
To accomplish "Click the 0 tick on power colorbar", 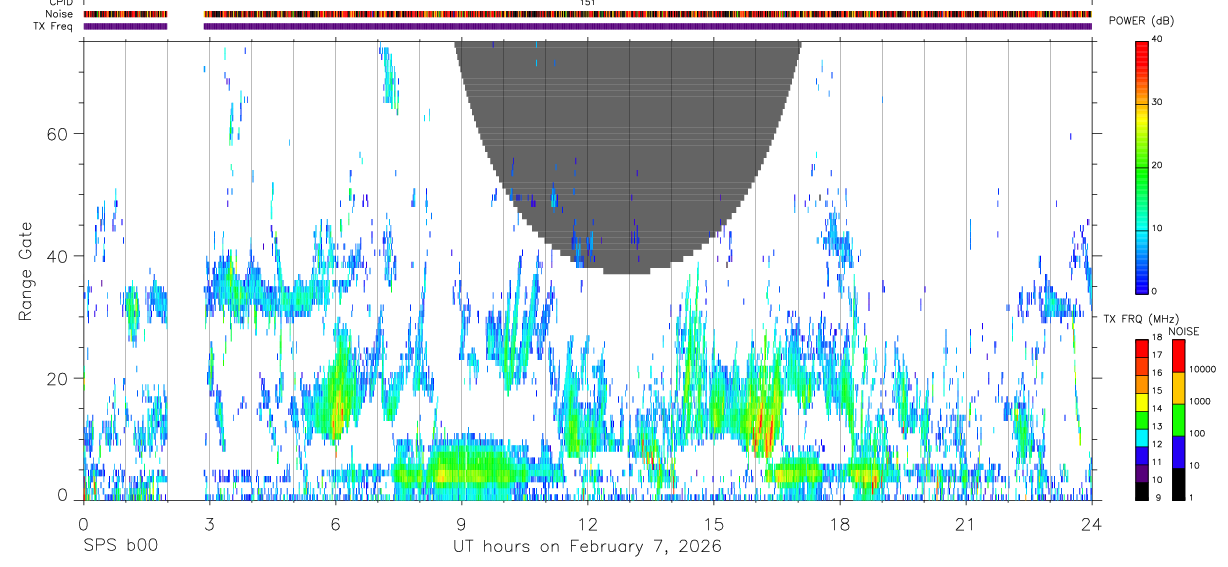I will point(1155,291).
